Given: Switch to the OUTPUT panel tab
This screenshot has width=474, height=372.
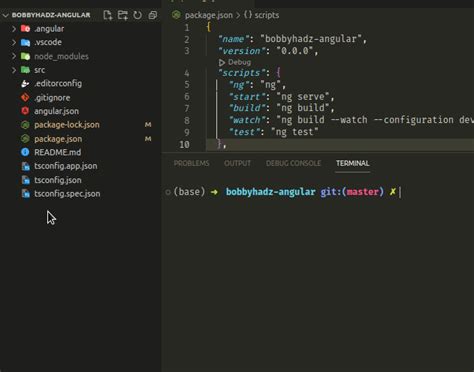Looking at the screenshot, I should click(x=237, y=163).
